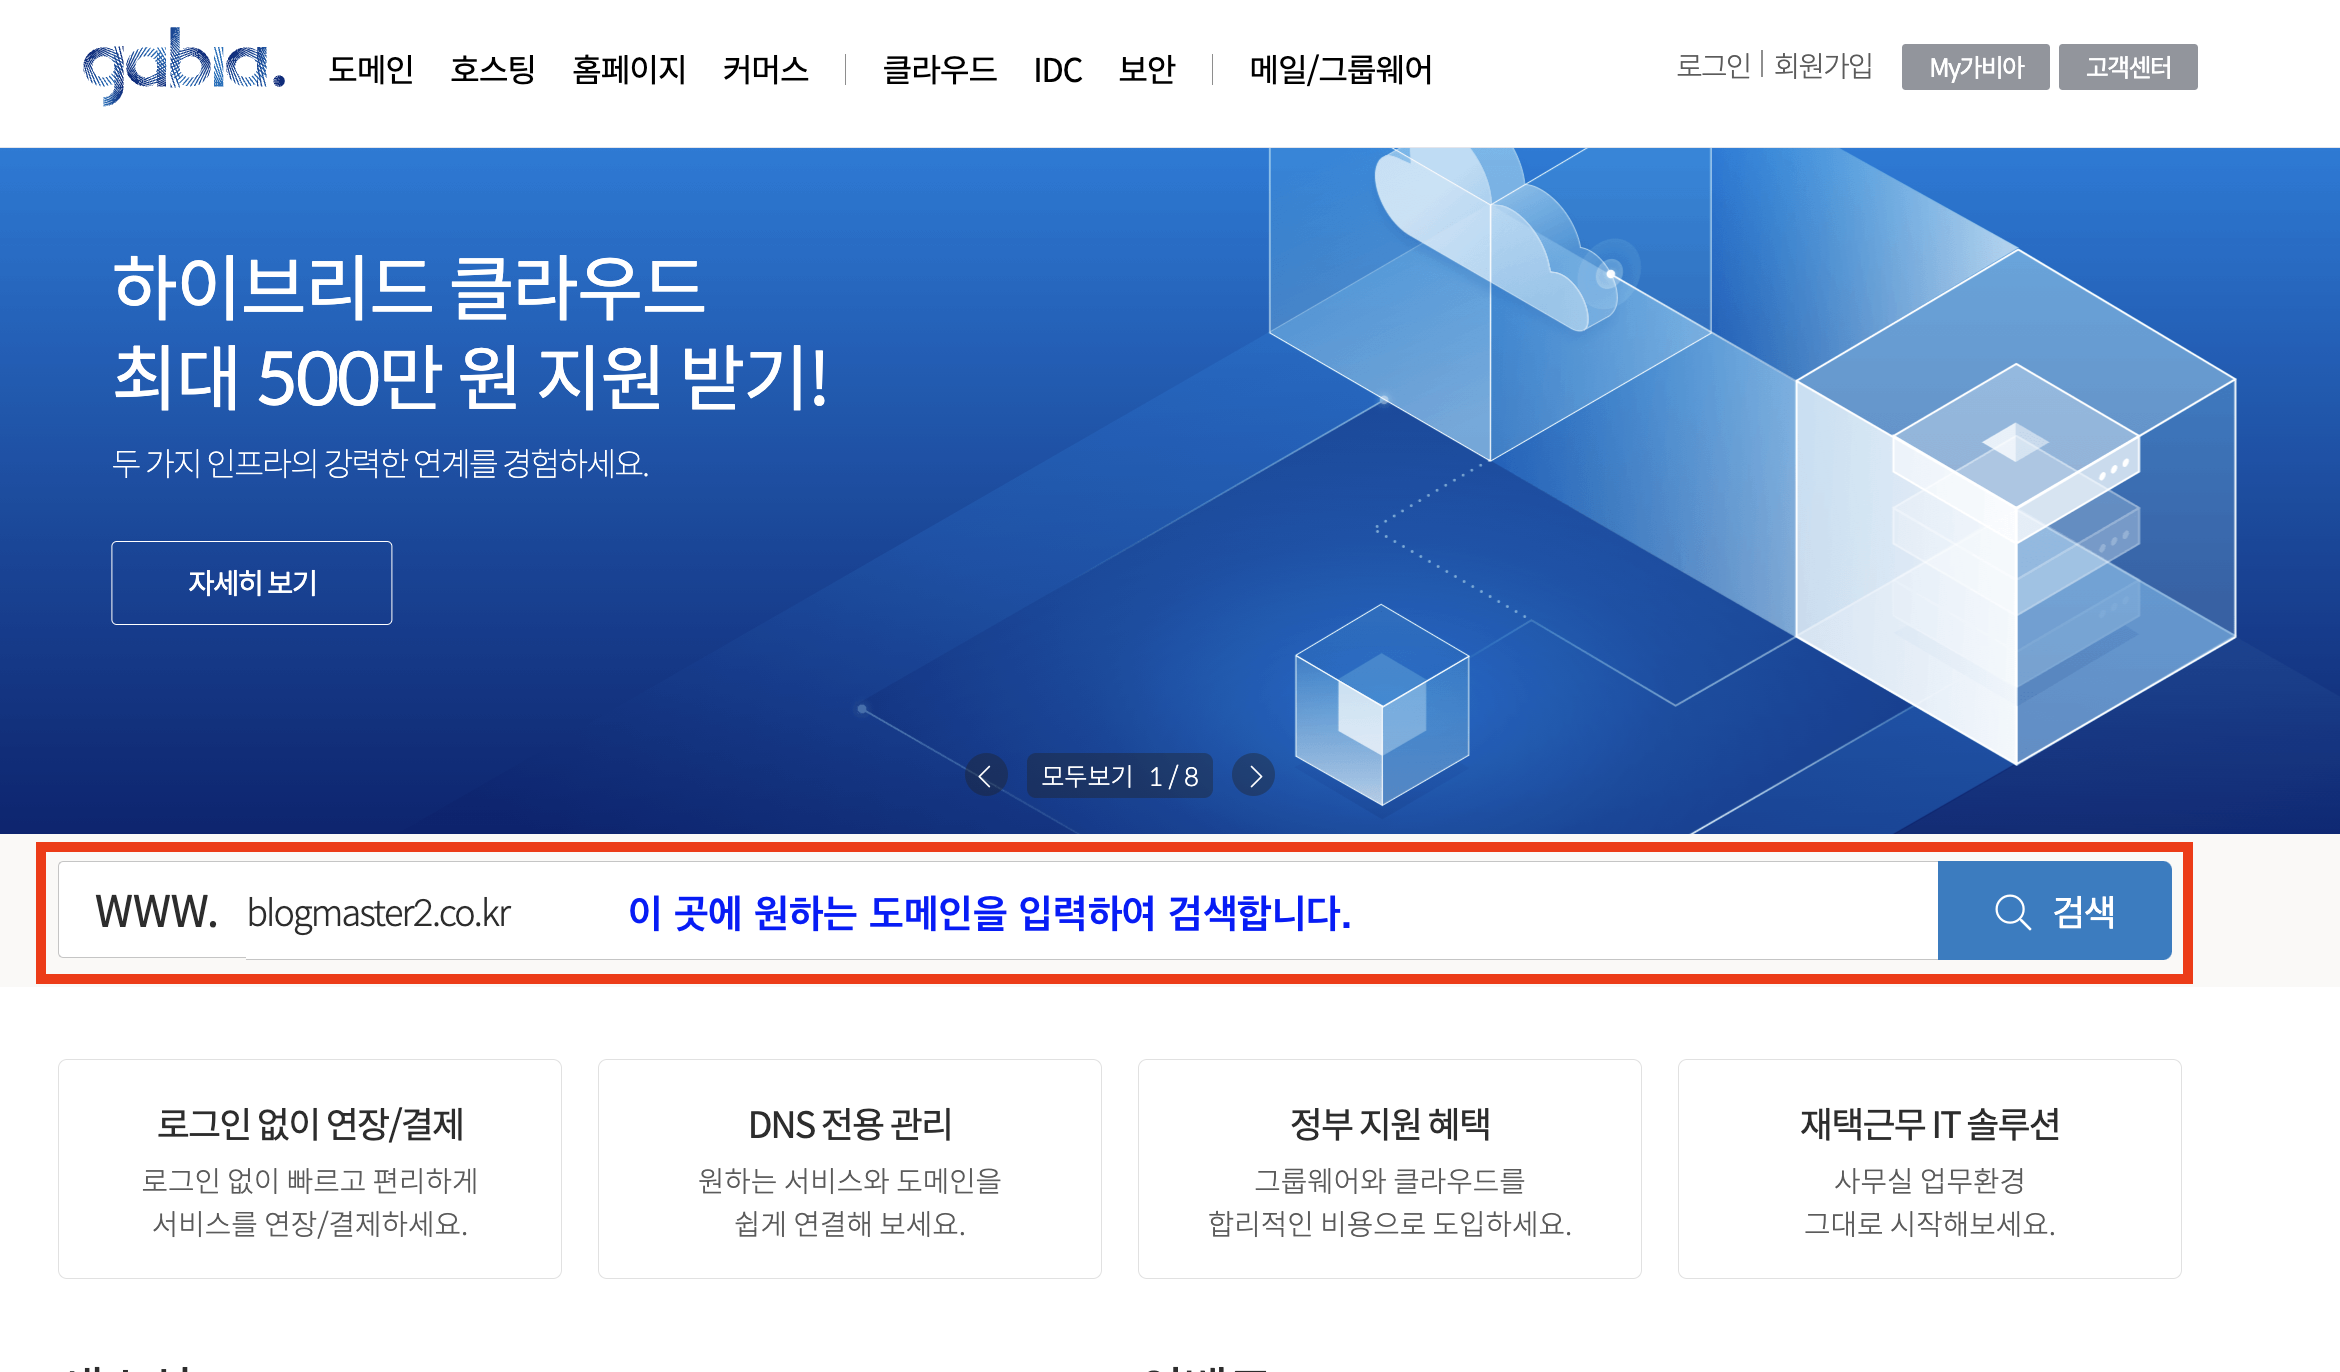
Task: Go to the next banner slide
Action: coord(1254,776)
